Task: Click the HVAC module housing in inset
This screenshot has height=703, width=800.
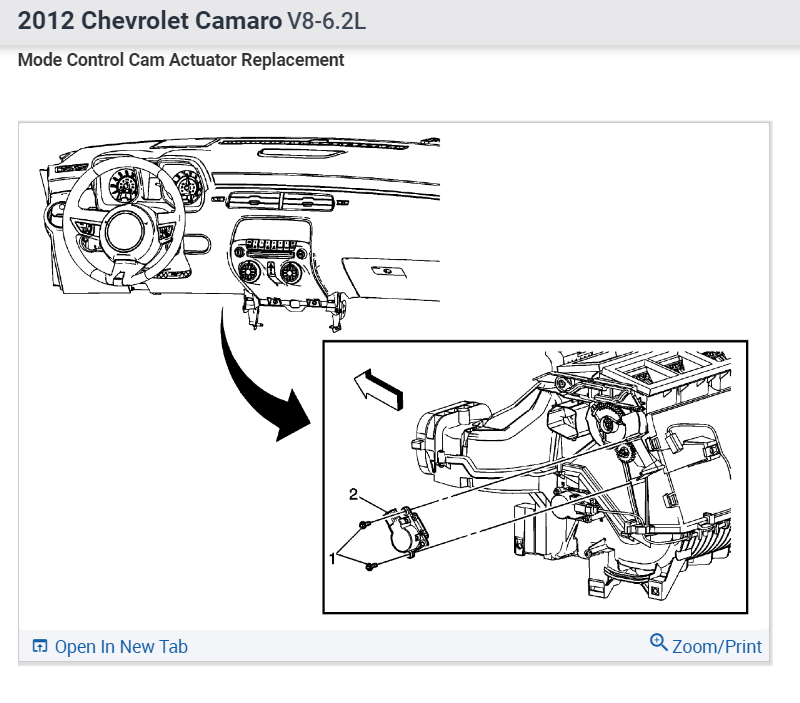Action: pos(573,475)
